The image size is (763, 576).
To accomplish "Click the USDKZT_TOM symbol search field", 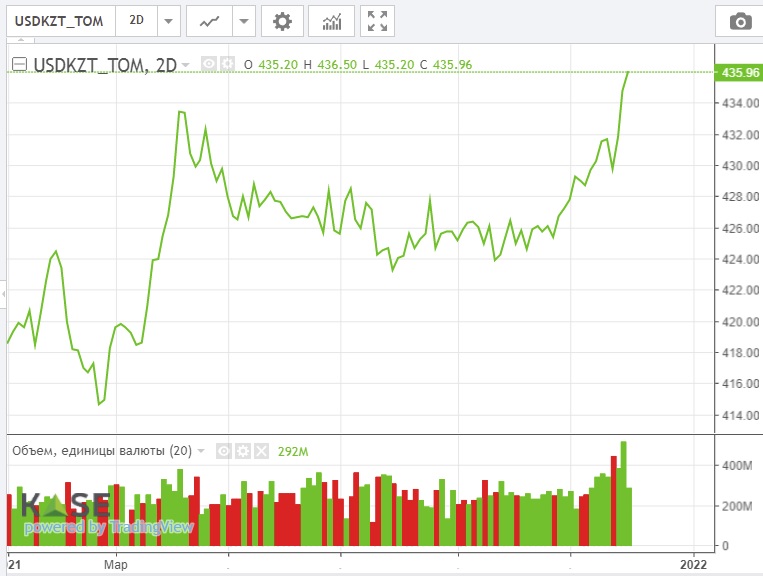I will [61, 21].
